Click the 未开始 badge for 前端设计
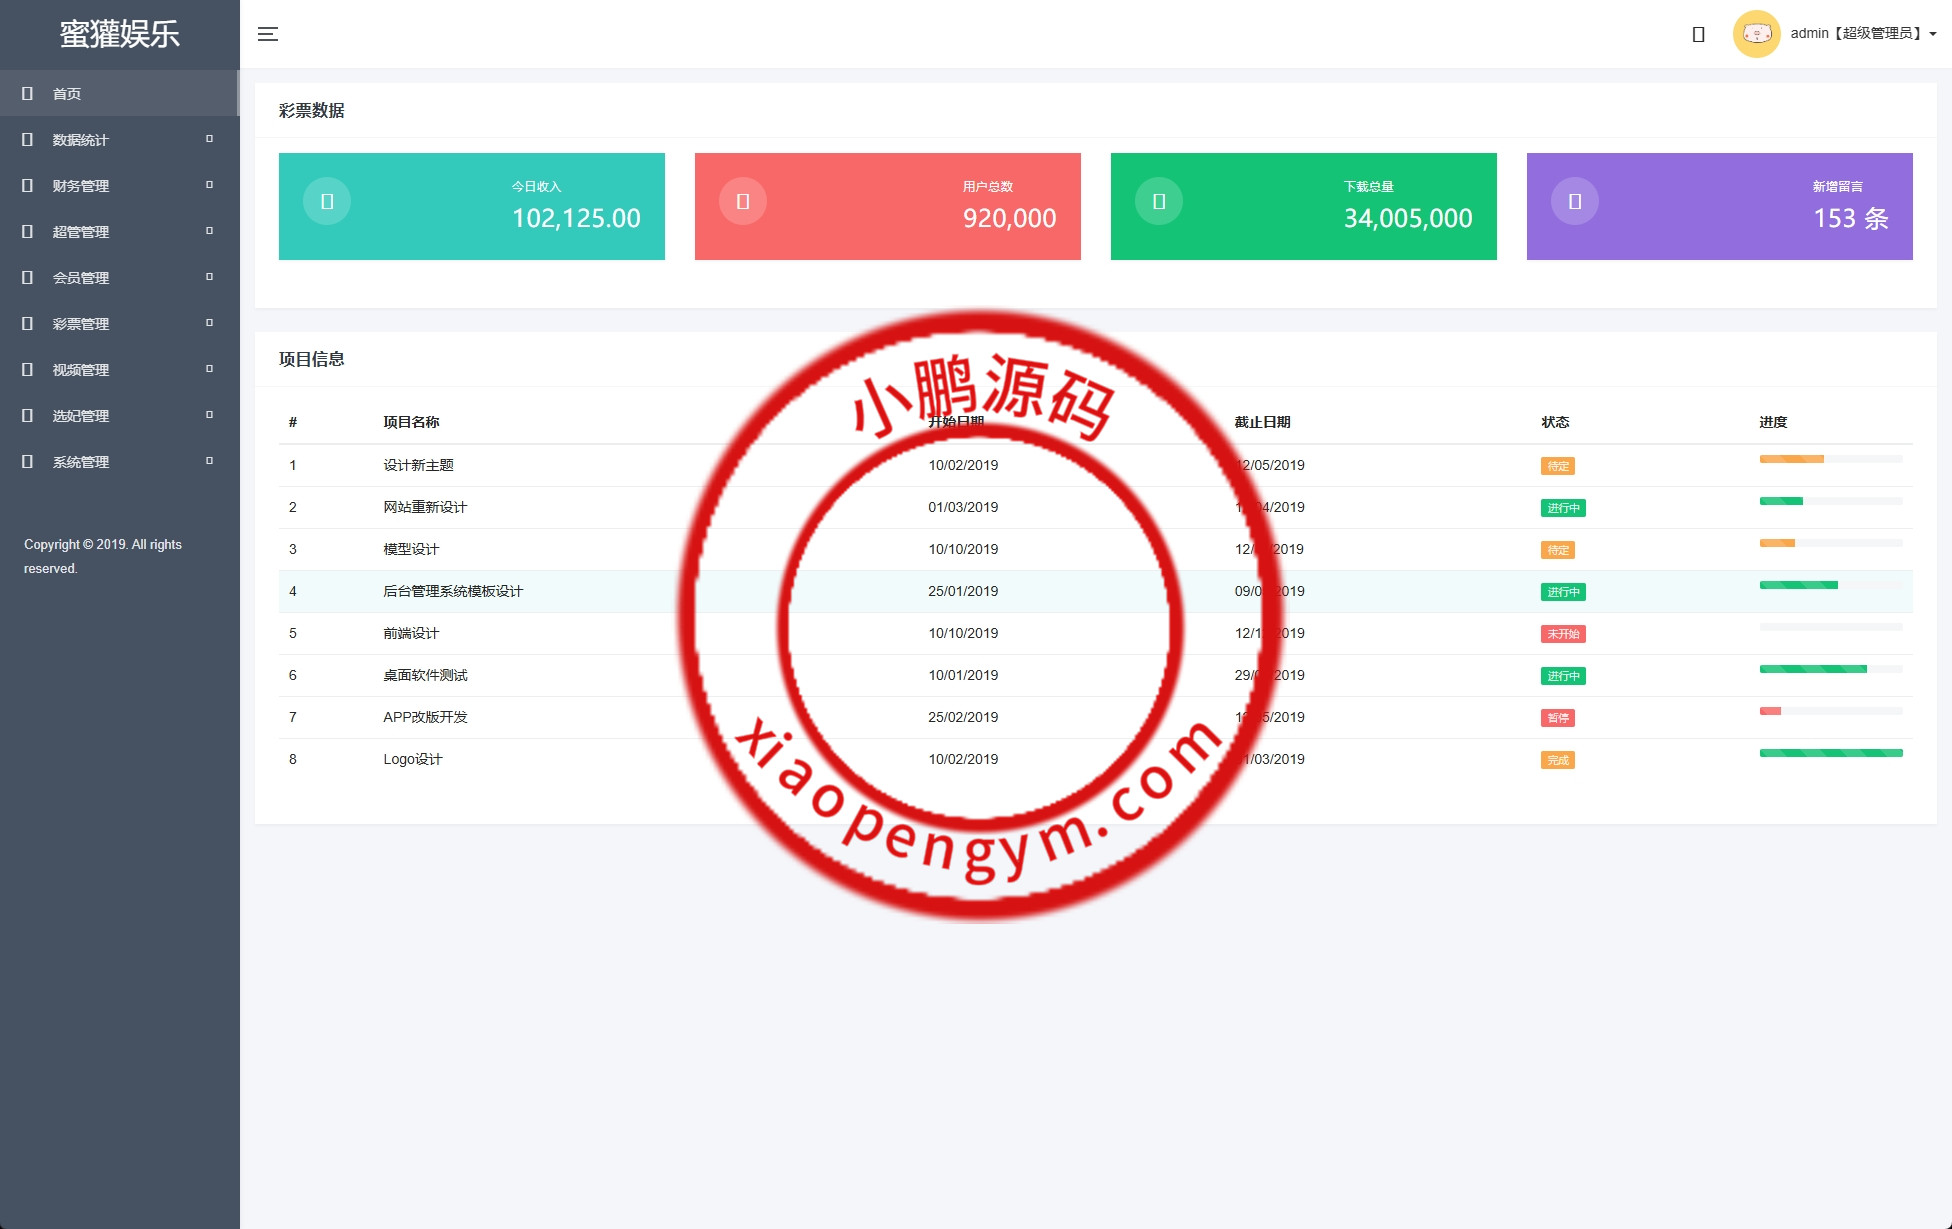Screen dimensions: 1952x1229 coord(1563,634)
